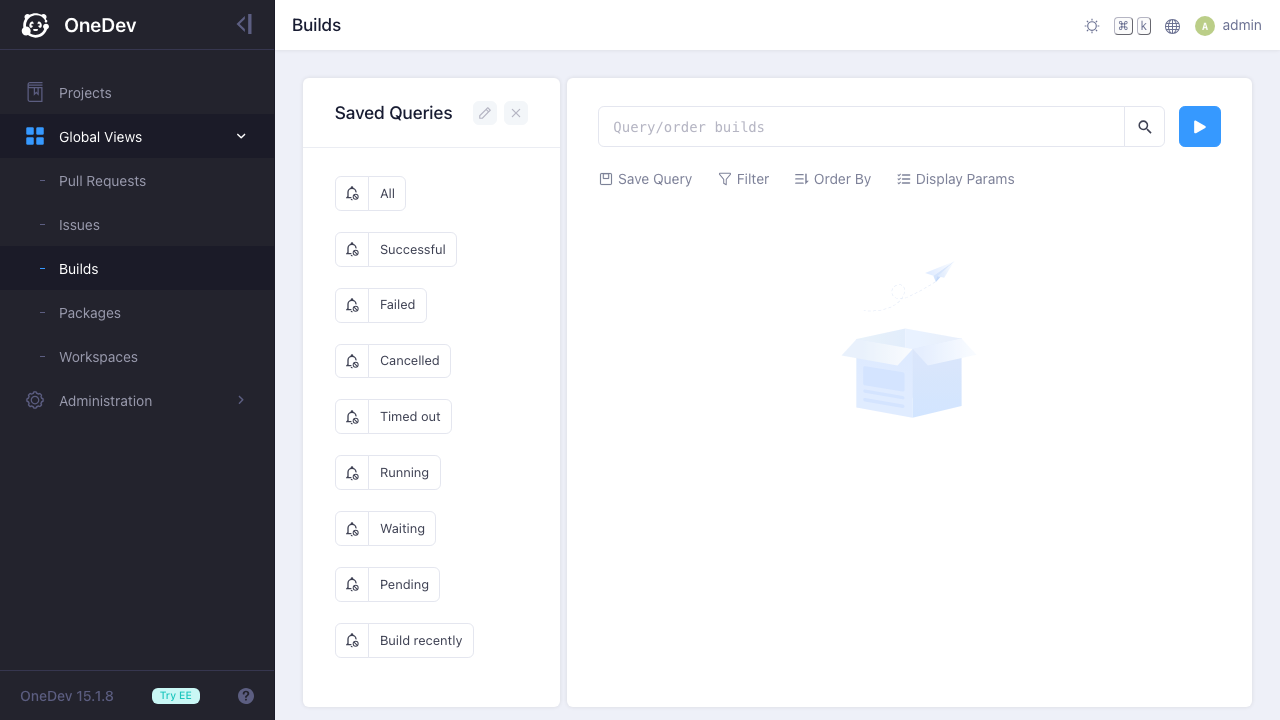The image size is (1280, 720).
Task: Open the Filter dropdown
Action: [744, 179]
